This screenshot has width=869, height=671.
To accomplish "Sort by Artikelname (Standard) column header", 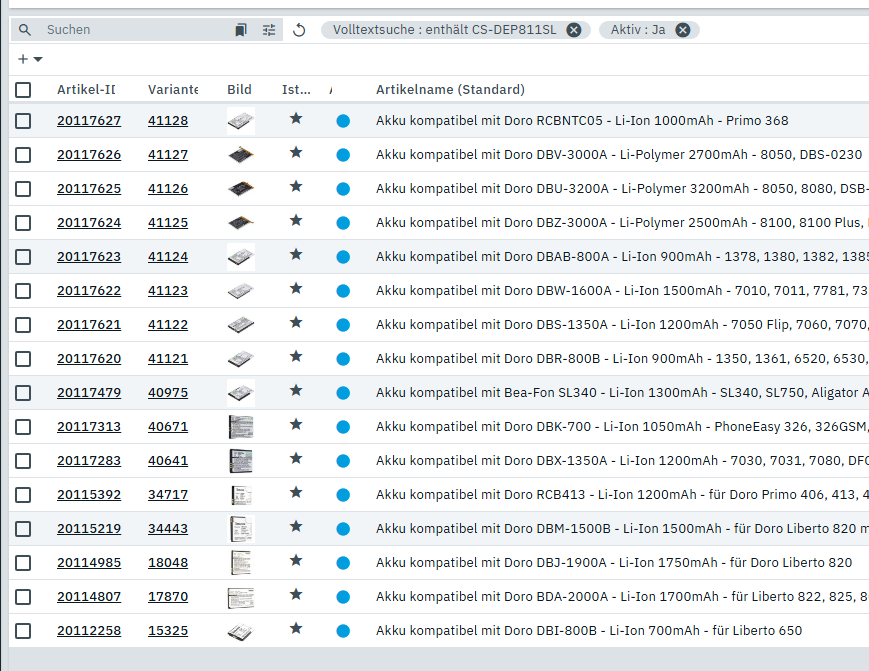I will (450, 90).
